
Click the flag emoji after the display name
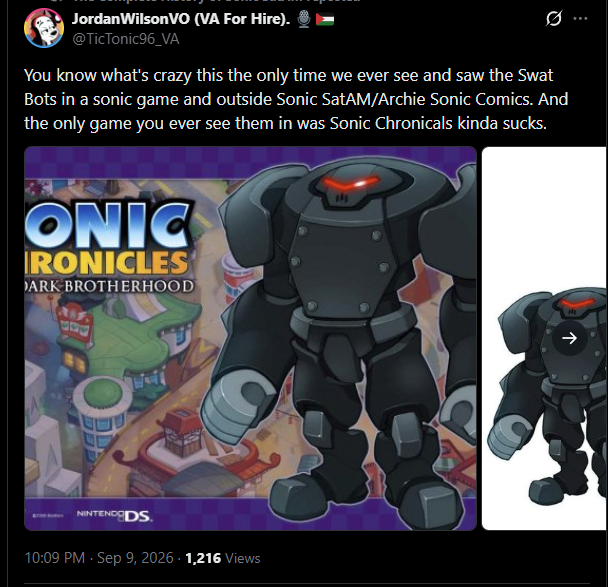click(x=325, y=19)
